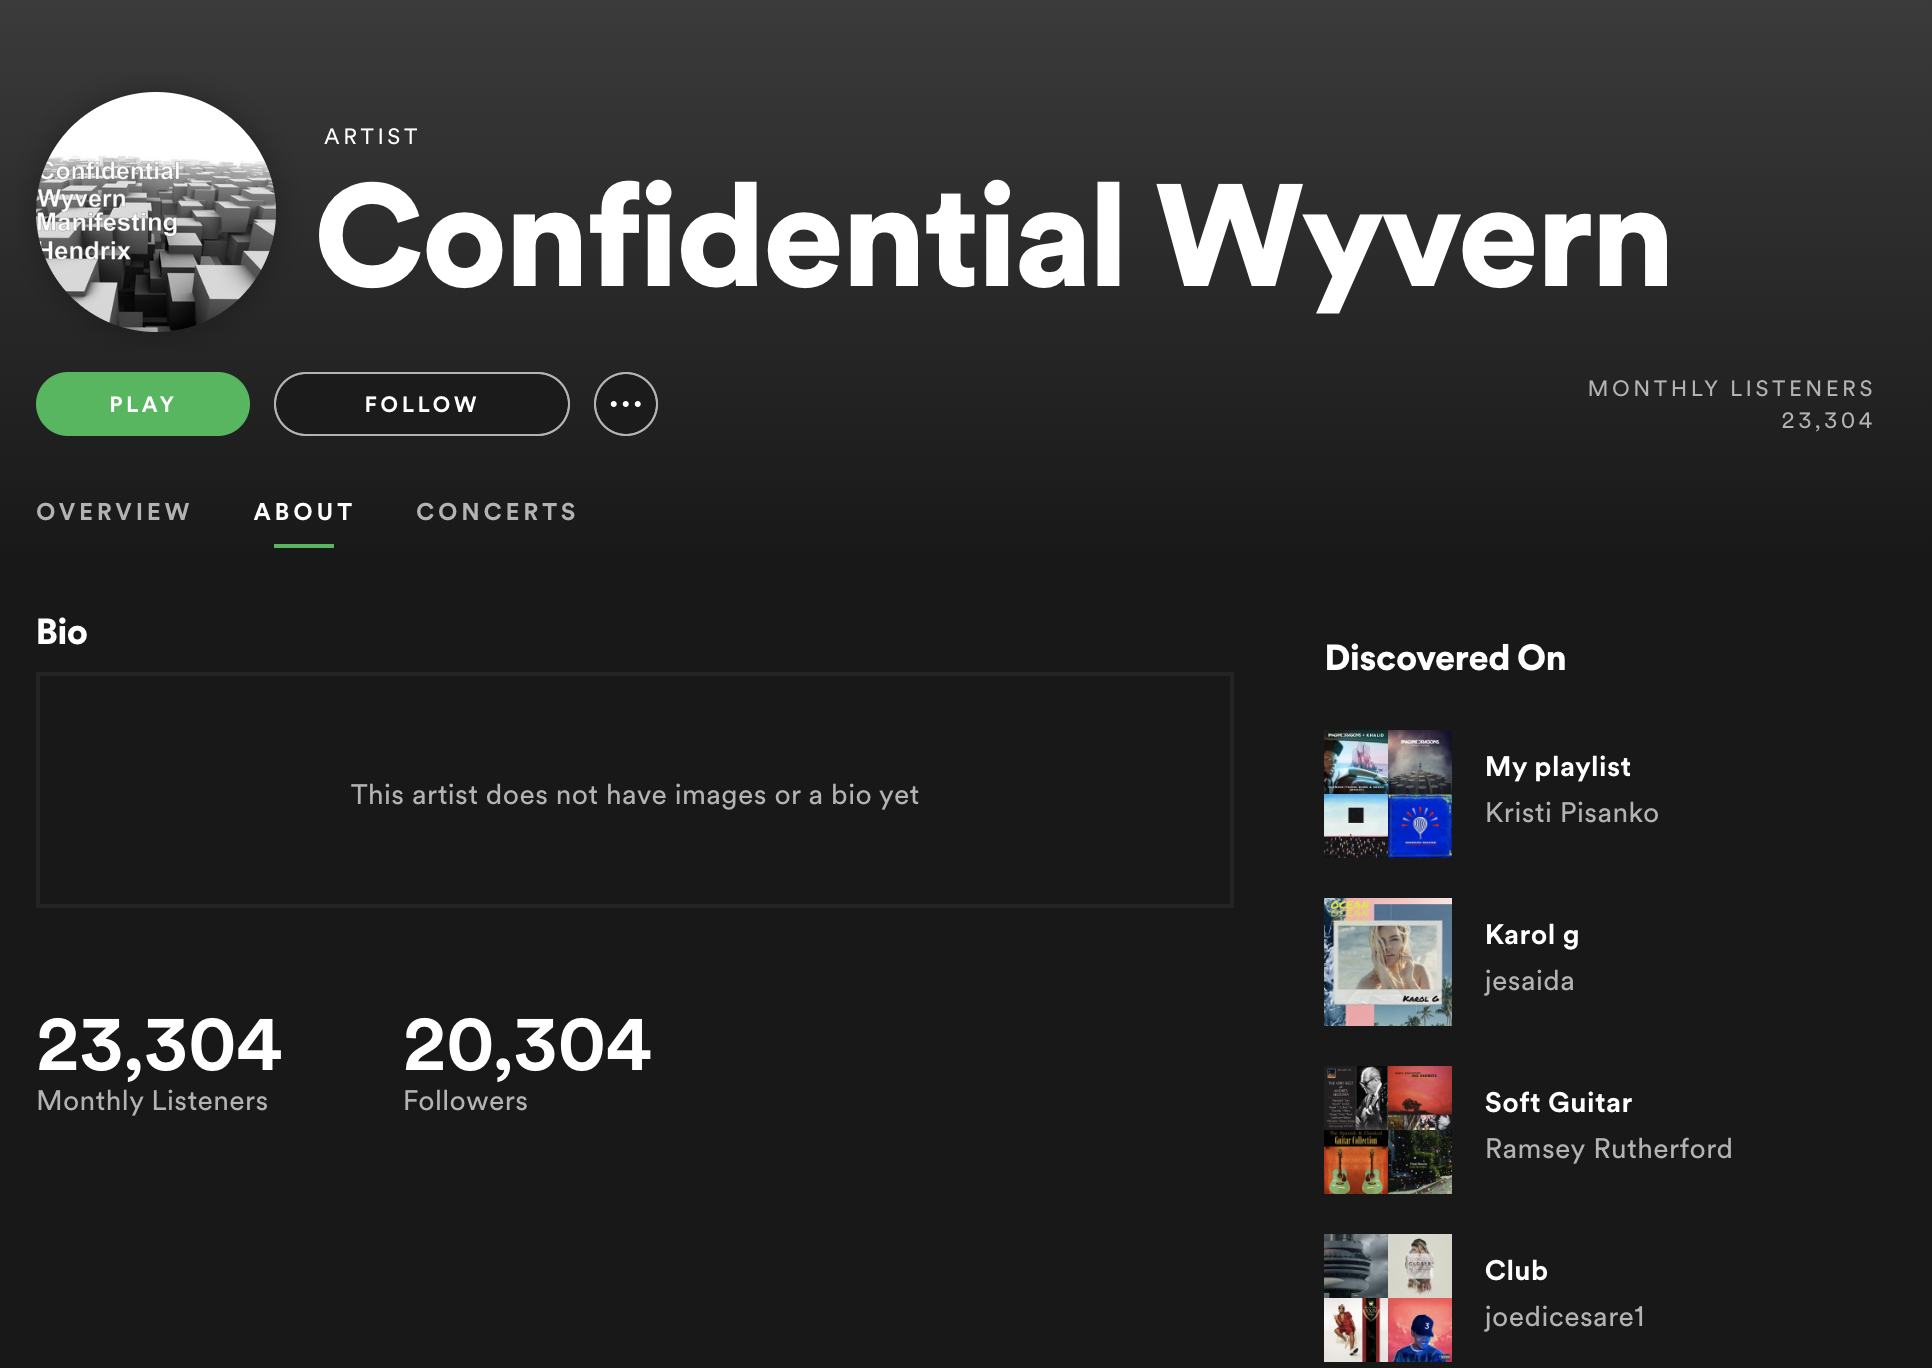Click the Bio section heading

click(x=62, y=632)
